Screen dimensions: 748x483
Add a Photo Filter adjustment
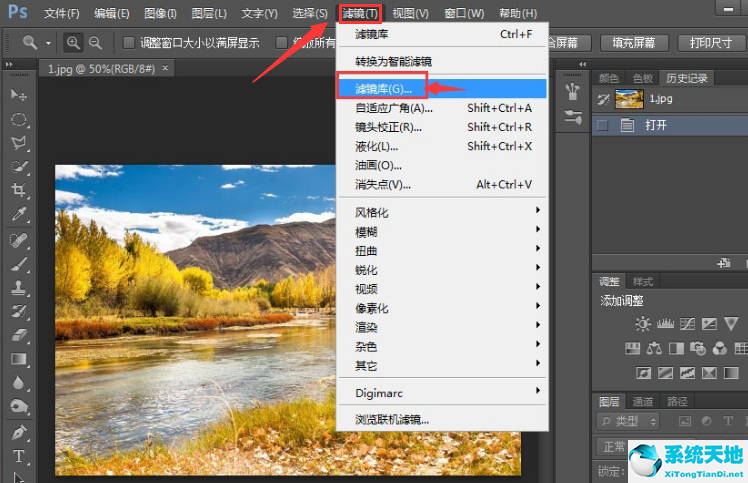point(698,348)
